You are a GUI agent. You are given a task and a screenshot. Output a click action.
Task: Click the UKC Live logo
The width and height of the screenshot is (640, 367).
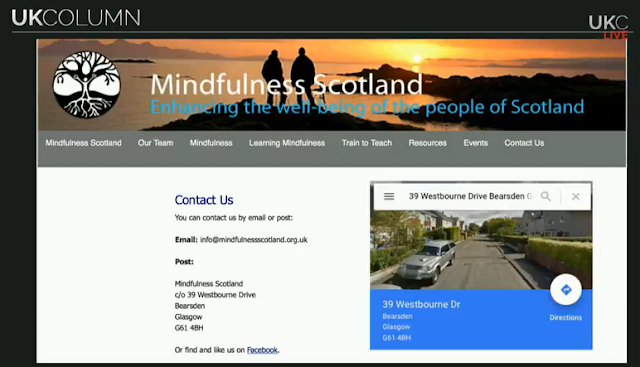(608, 27)
